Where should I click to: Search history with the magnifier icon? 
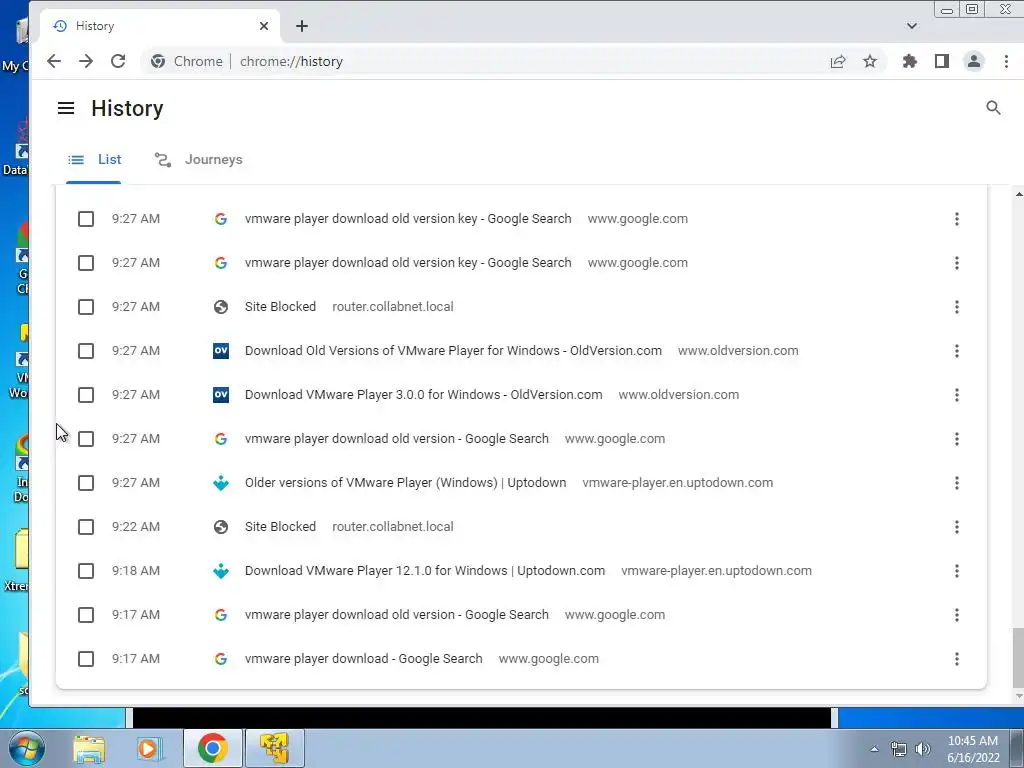pyautogui.click(x=993, y=108)
